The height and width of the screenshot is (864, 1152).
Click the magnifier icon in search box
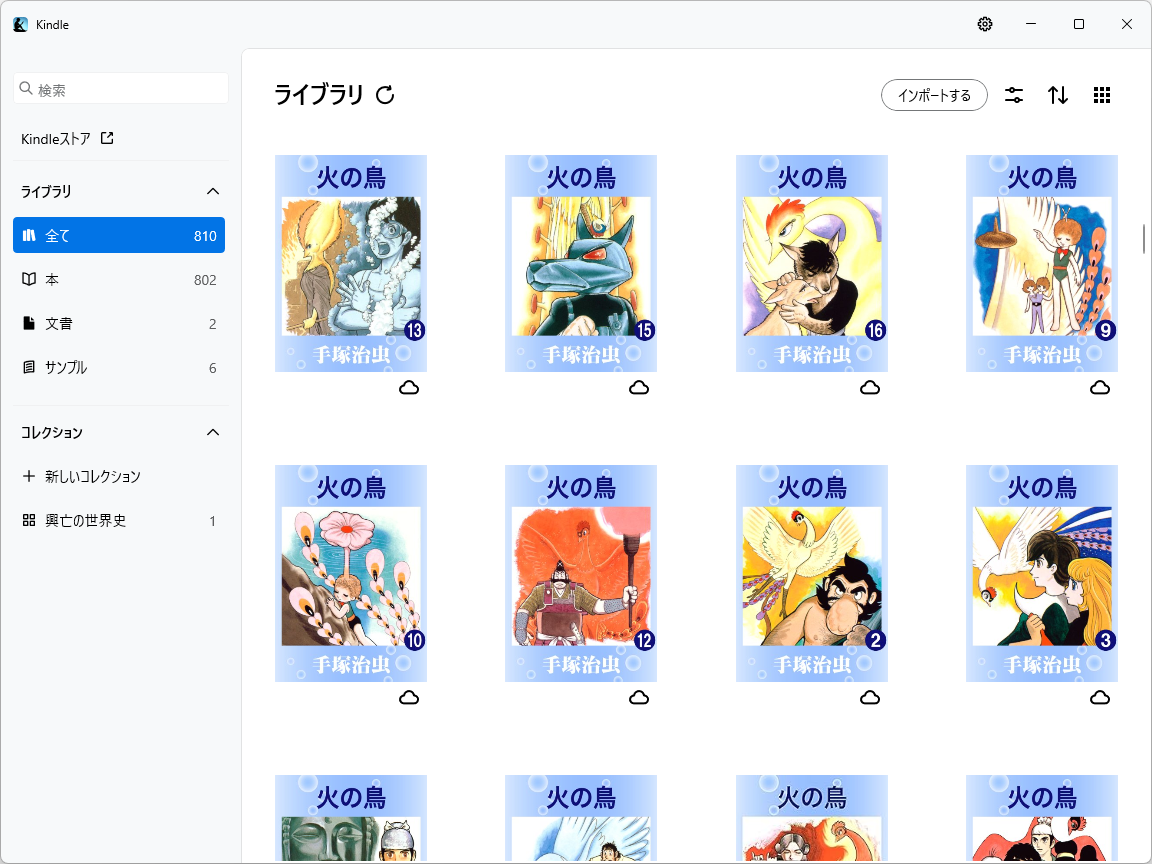[x=26, y=89]
